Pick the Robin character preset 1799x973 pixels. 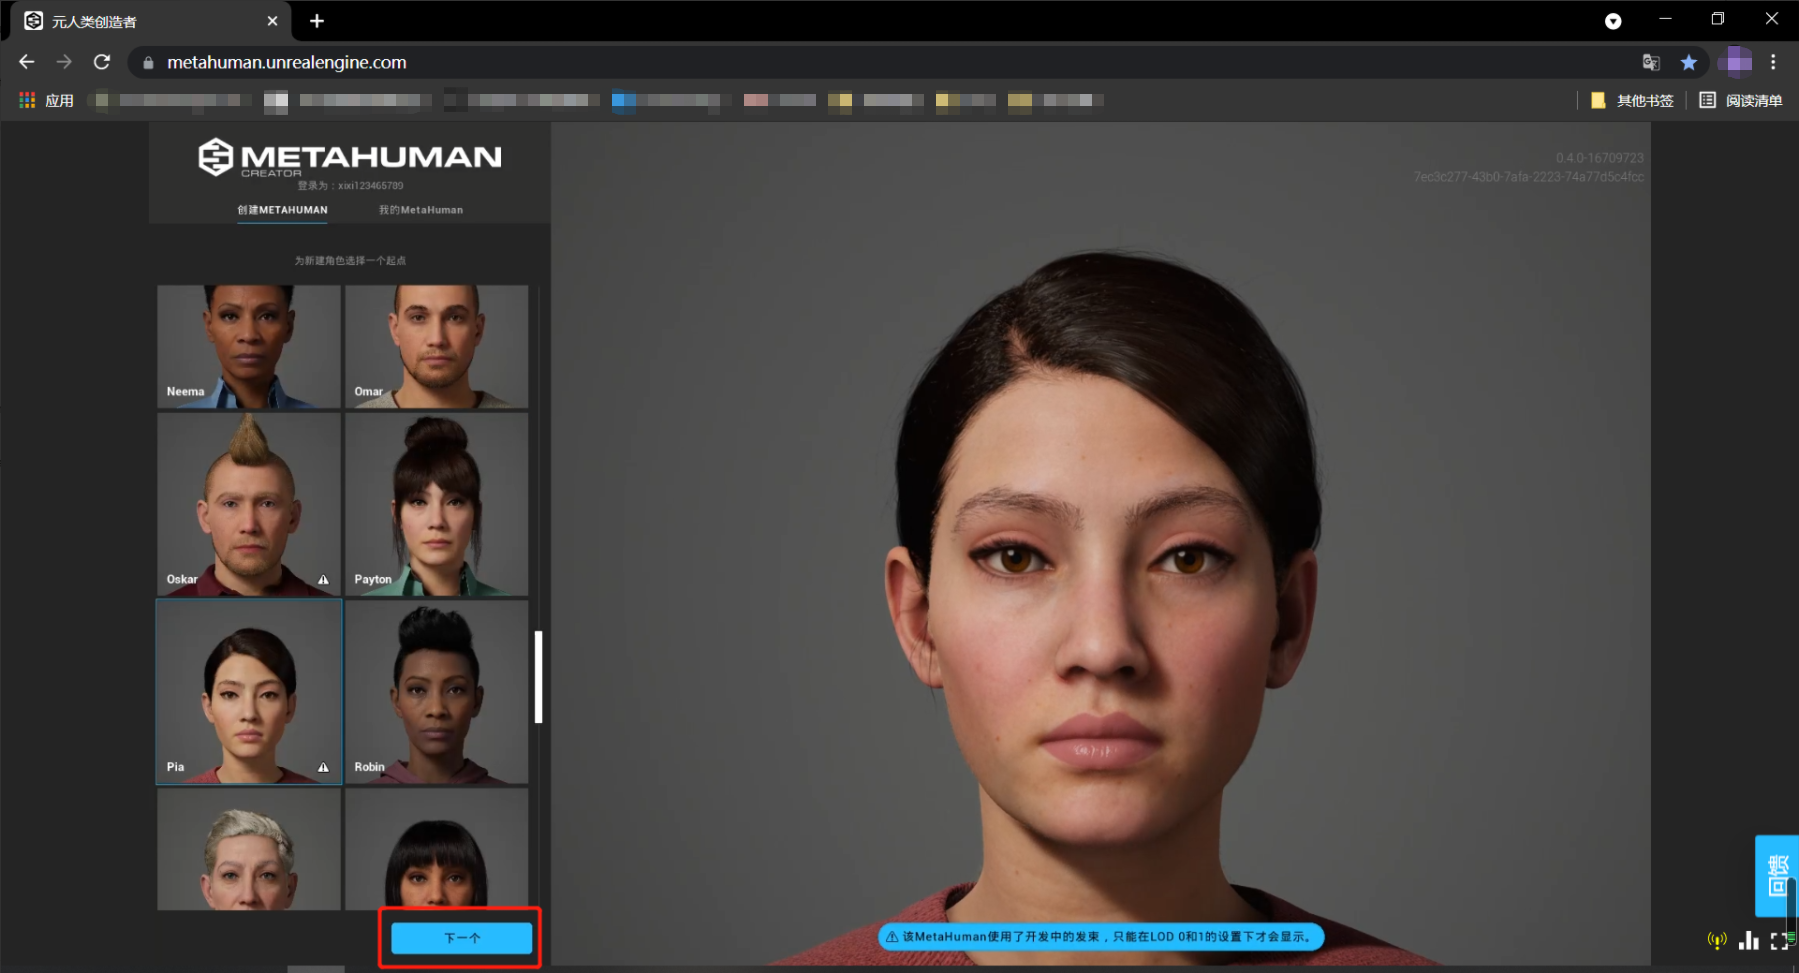436,692
